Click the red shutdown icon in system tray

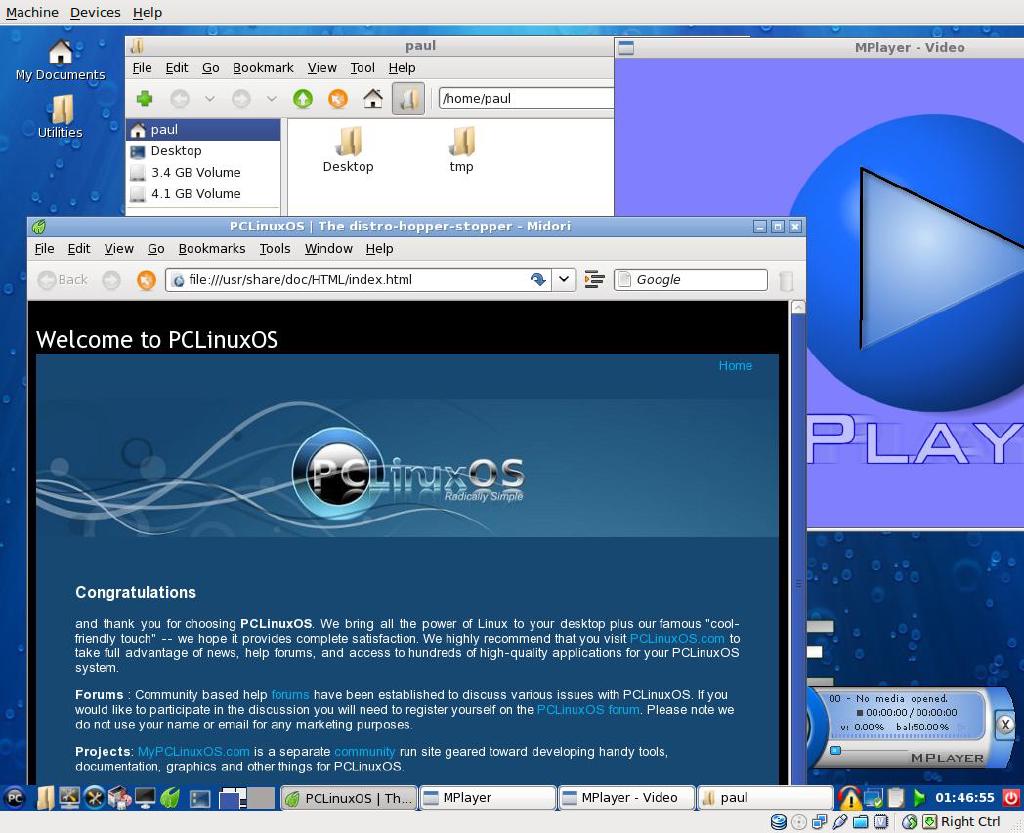[1013, 798]
